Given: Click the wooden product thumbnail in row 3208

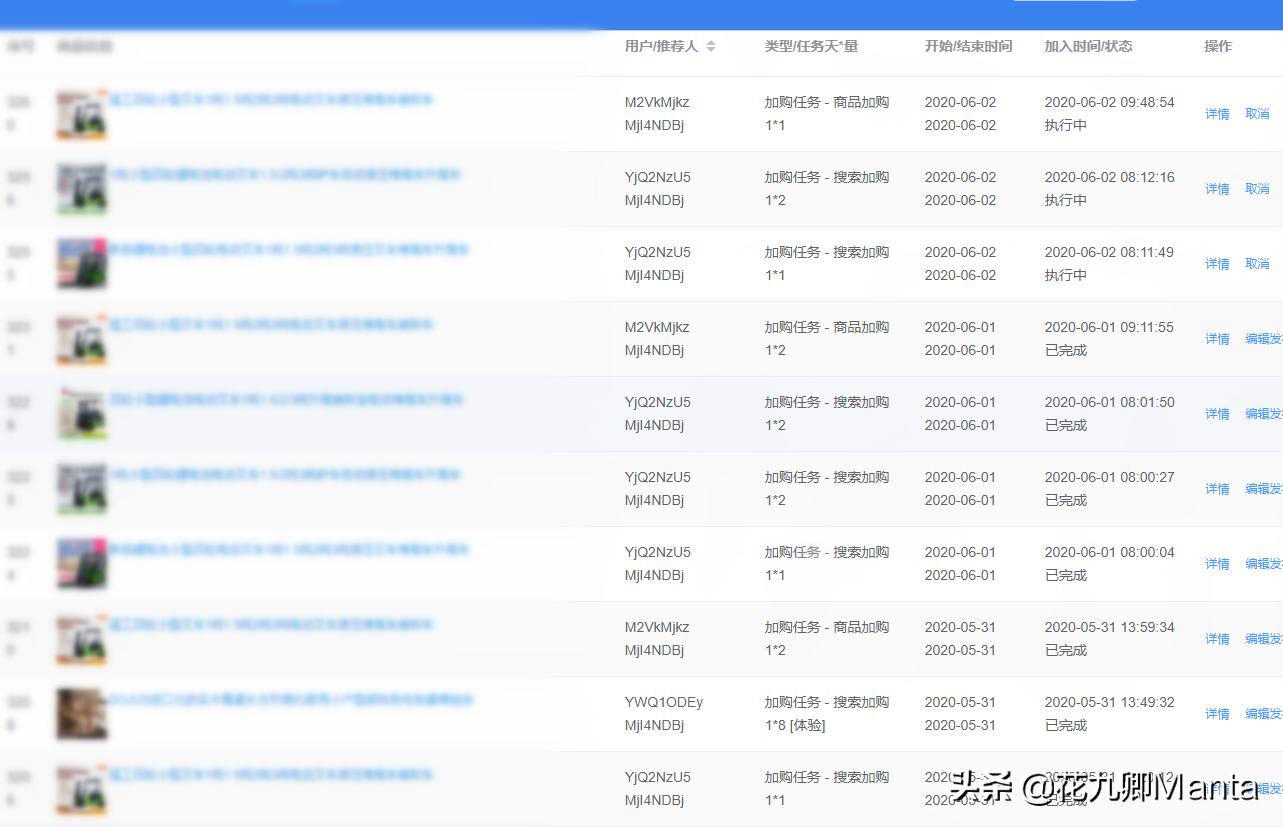Looking at the screenshot, I should 81,711.
